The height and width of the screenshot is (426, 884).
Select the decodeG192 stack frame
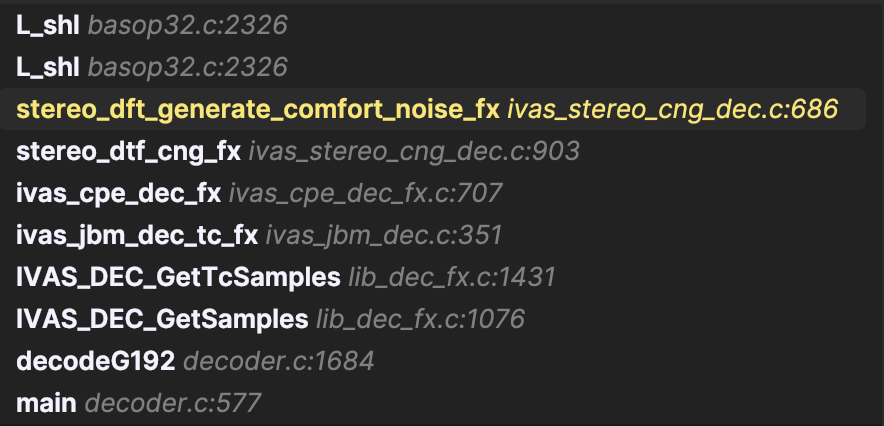tap(95, 362)
